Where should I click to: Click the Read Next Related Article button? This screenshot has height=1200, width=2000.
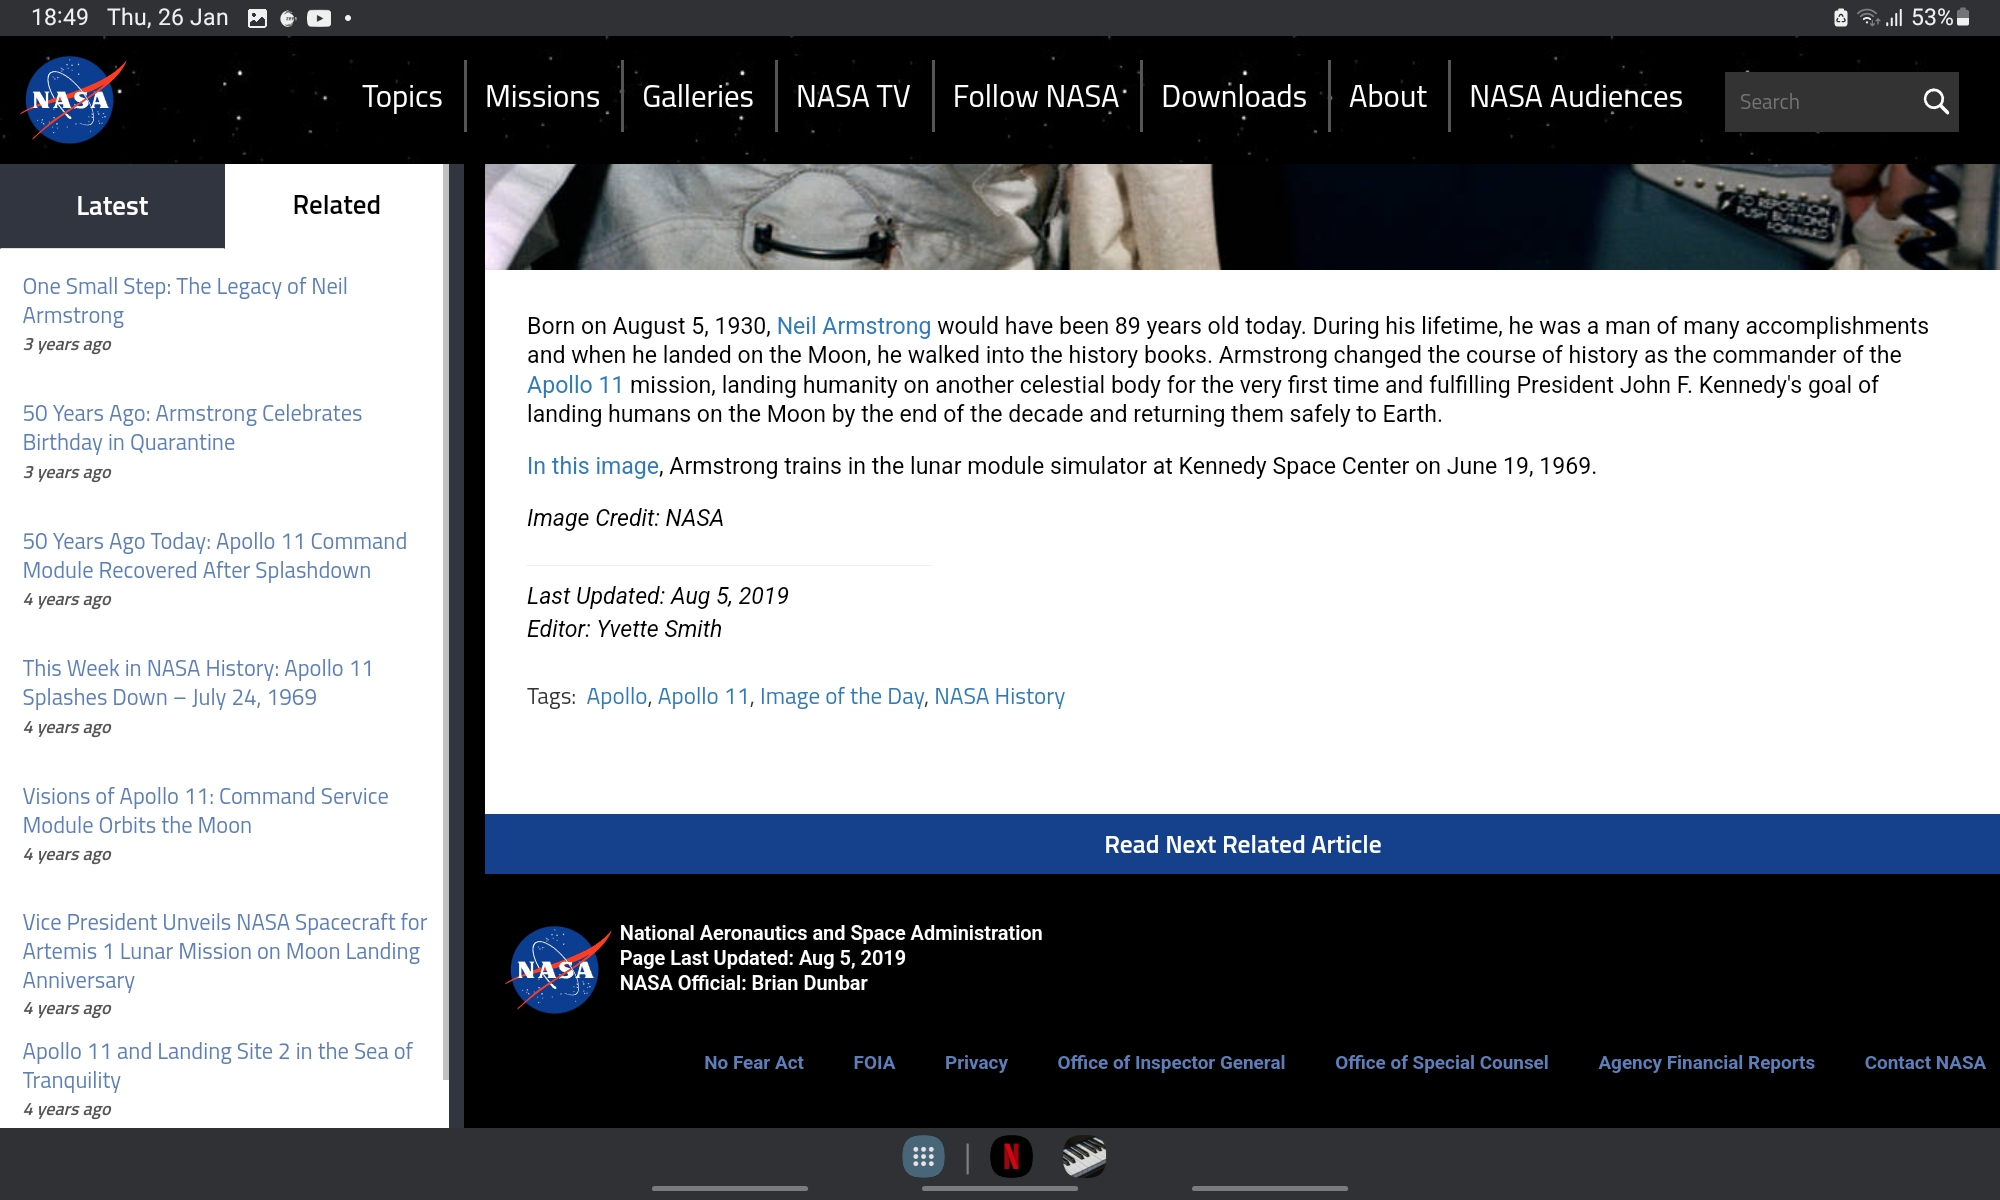coord(1242,844)
